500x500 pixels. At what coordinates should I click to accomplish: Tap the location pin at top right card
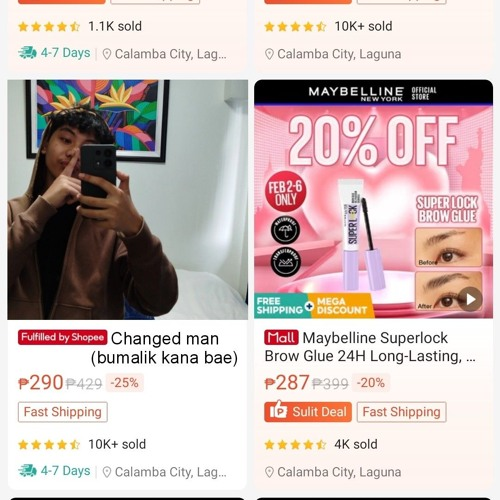click(x=269, y=54)
